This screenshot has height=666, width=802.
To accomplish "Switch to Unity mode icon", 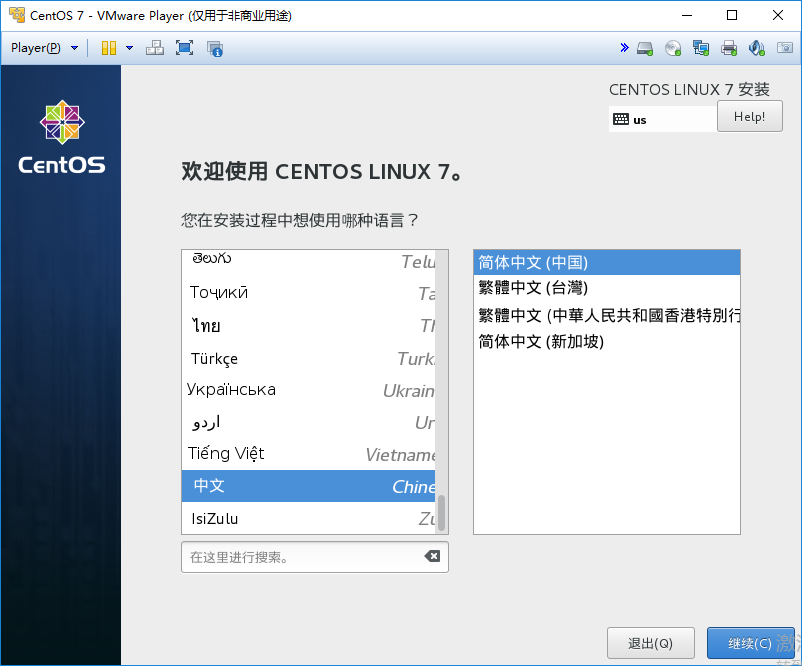I will click(215, 49).
